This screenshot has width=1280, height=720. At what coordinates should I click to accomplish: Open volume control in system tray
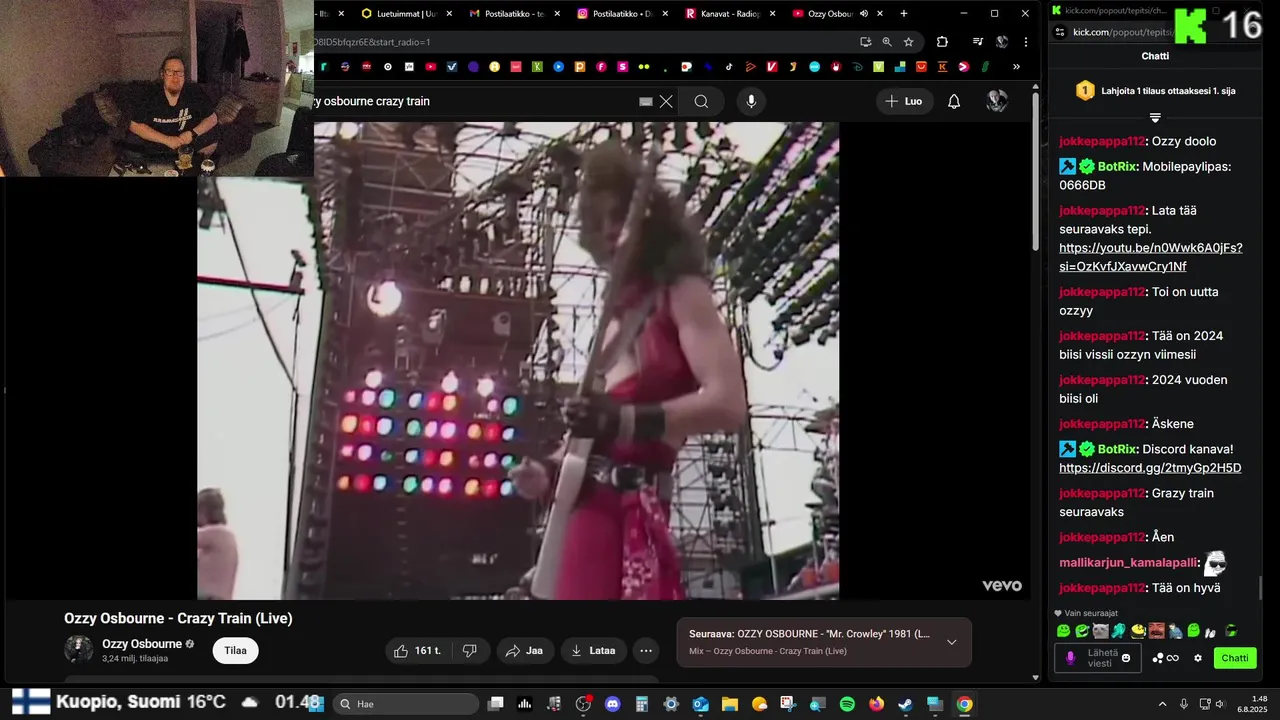point(1220,704)
